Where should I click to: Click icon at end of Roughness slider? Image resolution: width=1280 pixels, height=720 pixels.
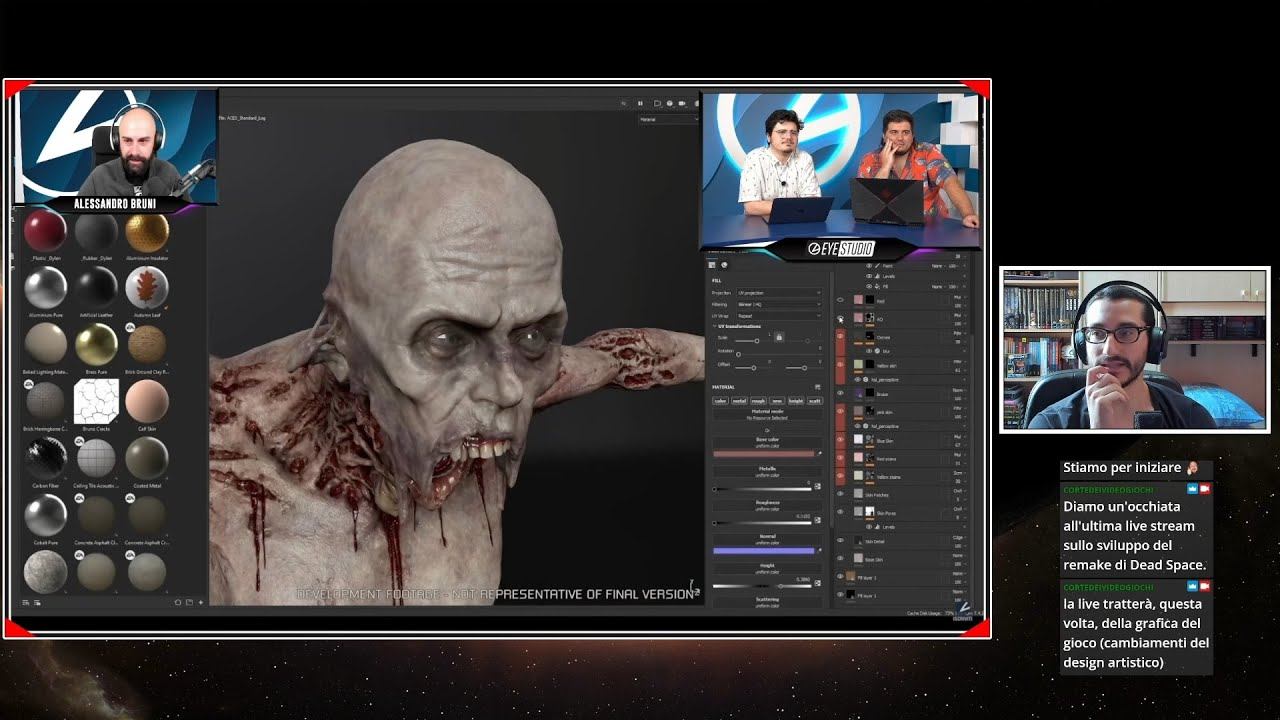coord(817,522)
